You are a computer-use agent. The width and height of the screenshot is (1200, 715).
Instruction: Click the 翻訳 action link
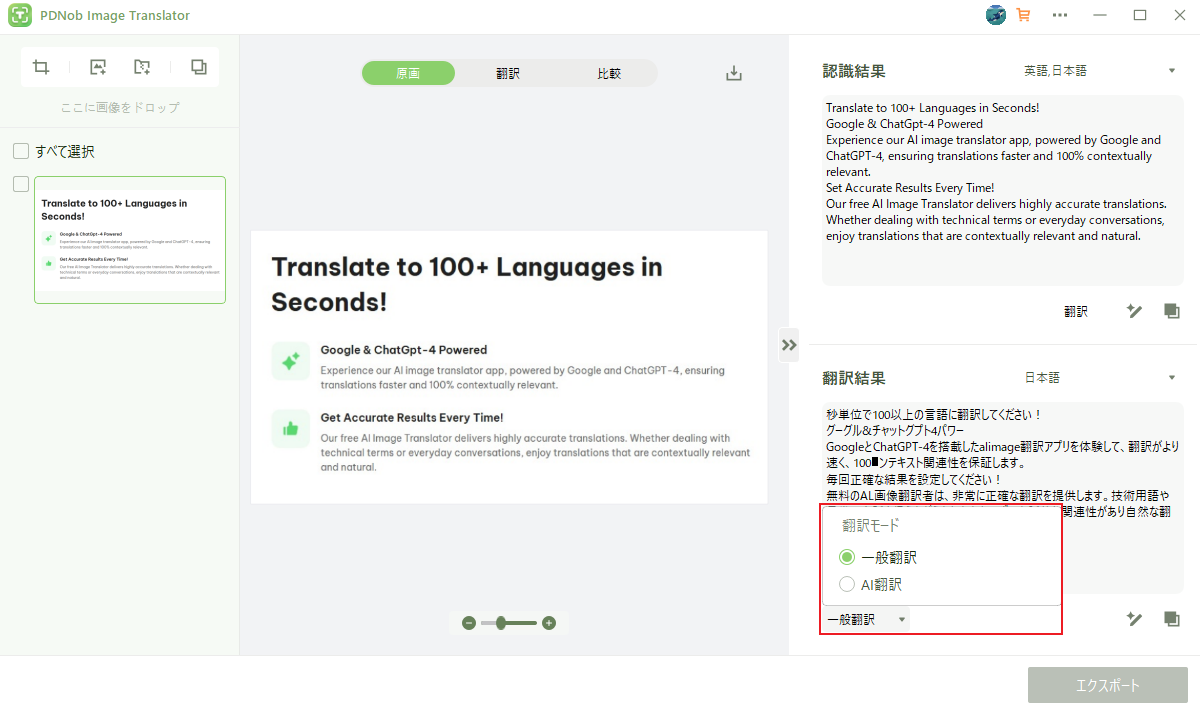(x=1075, y=311)
